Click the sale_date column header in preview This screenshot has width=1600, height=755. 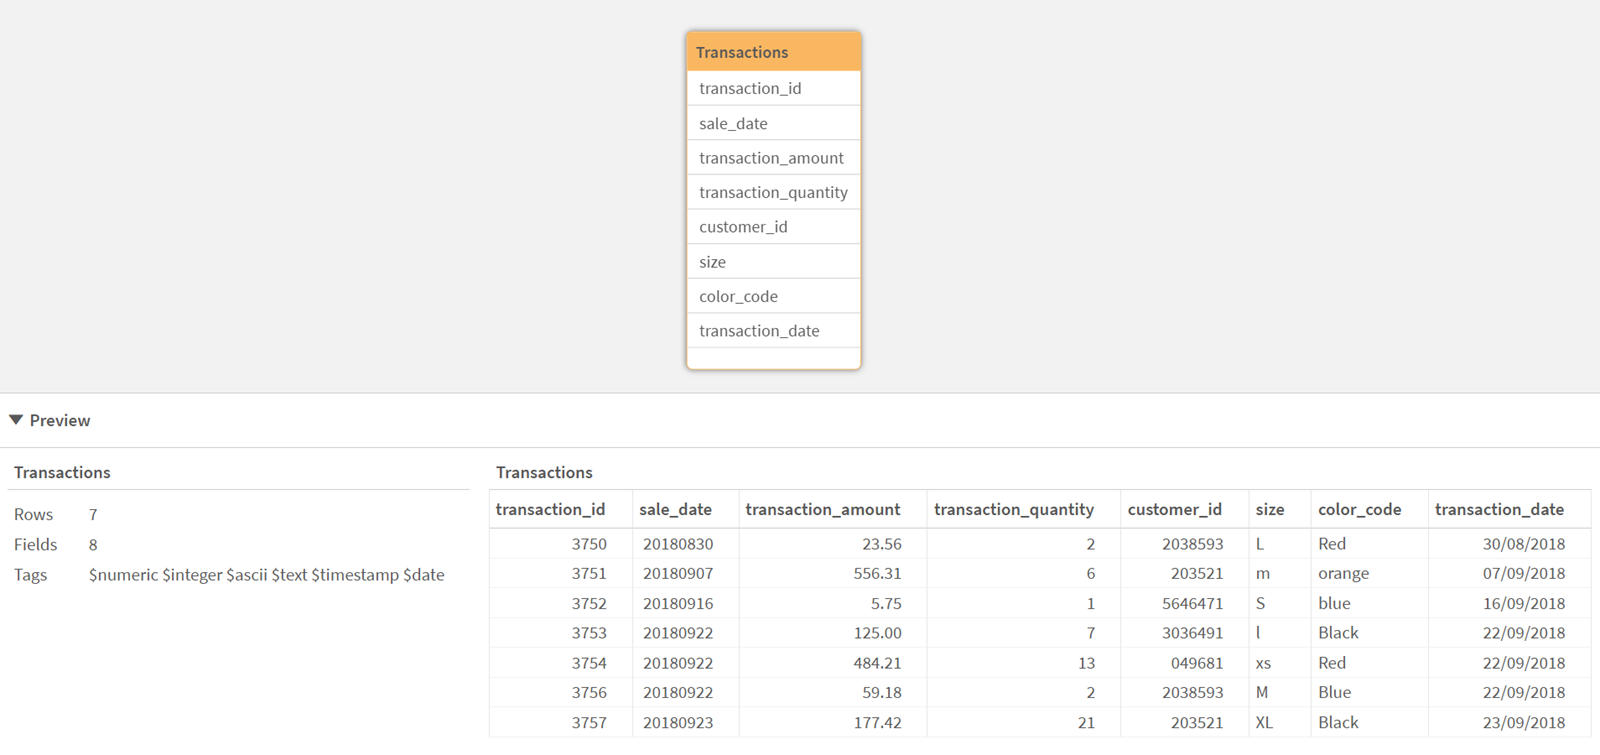pos(675,509)
